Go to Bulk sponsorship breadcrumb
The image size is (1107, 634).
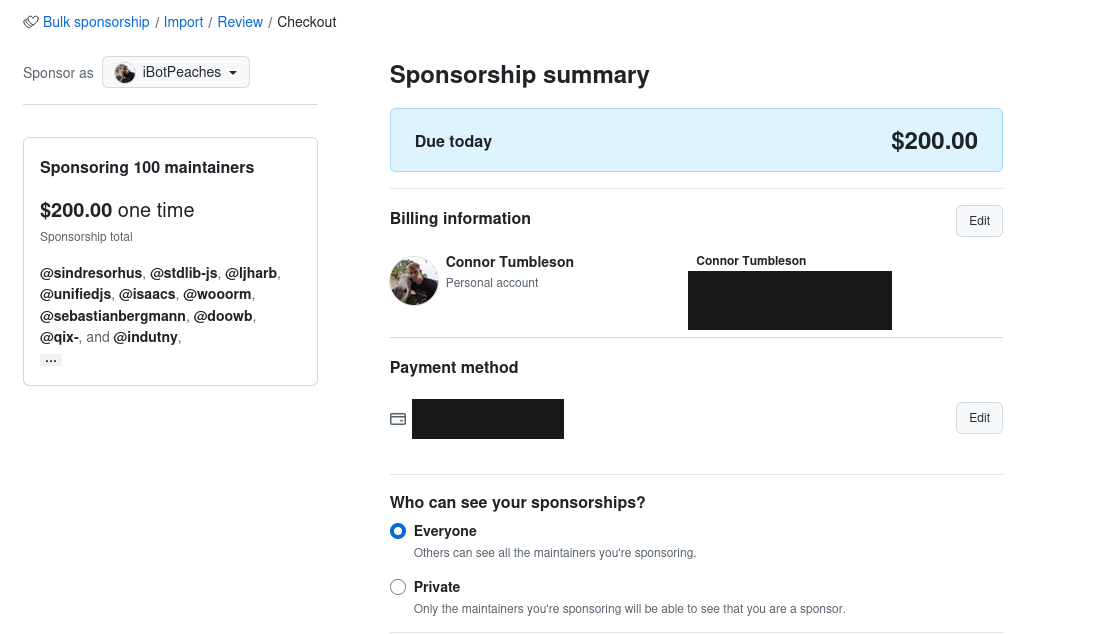[96, 22]
